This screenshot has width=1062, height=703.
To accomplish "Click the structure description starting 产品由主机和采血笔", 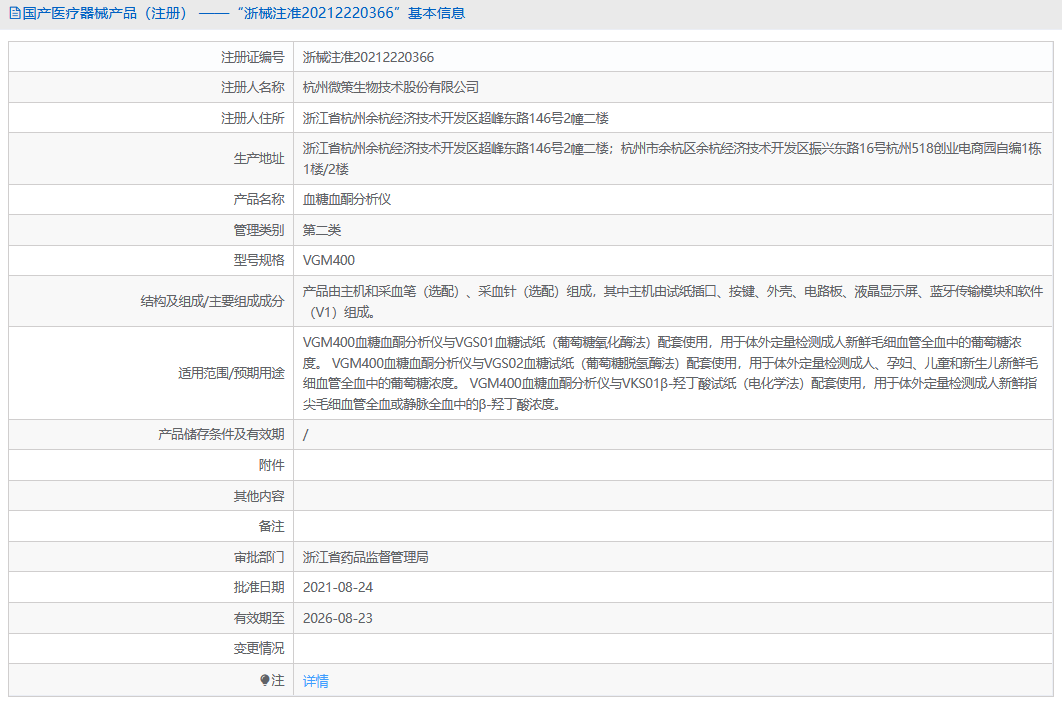I will pos(673,301).
